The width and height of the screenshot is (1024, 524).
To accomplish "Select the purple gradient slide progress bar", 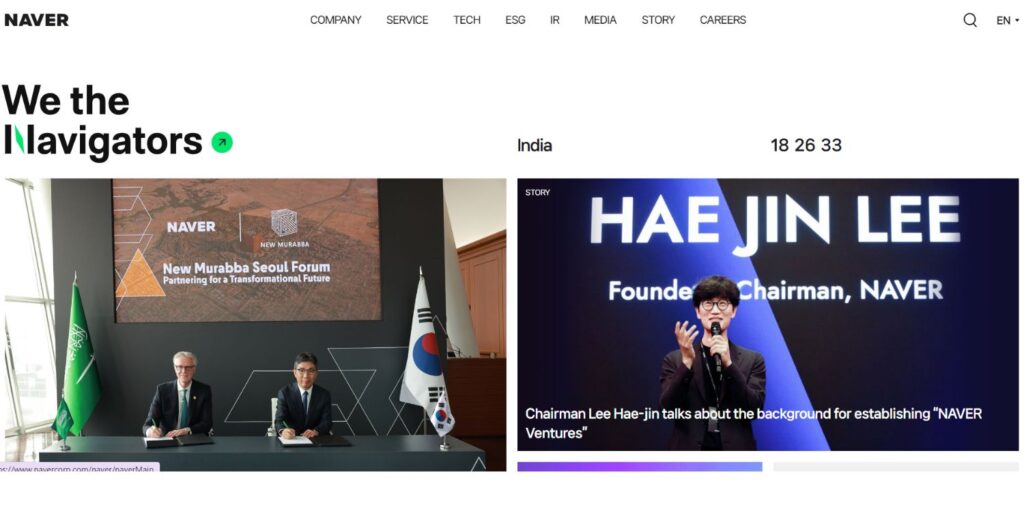I will point(639,467).
